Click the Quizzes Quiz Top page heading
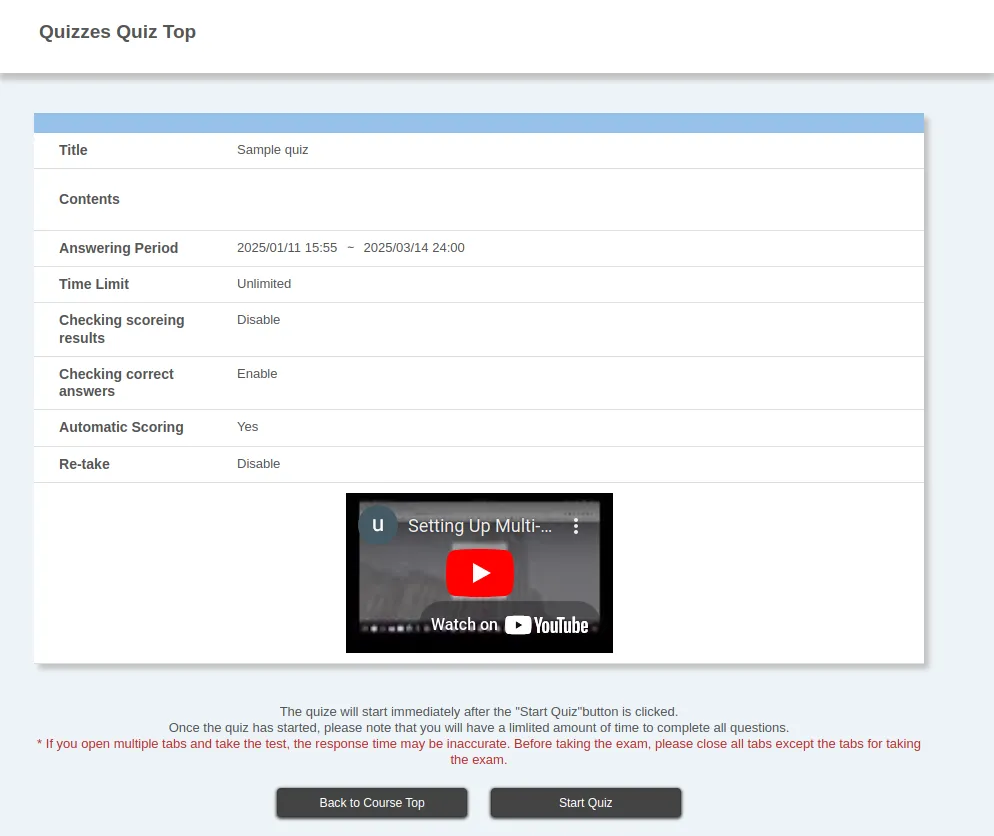This screenshot has height=836, width=994. (x=117, y=32)
